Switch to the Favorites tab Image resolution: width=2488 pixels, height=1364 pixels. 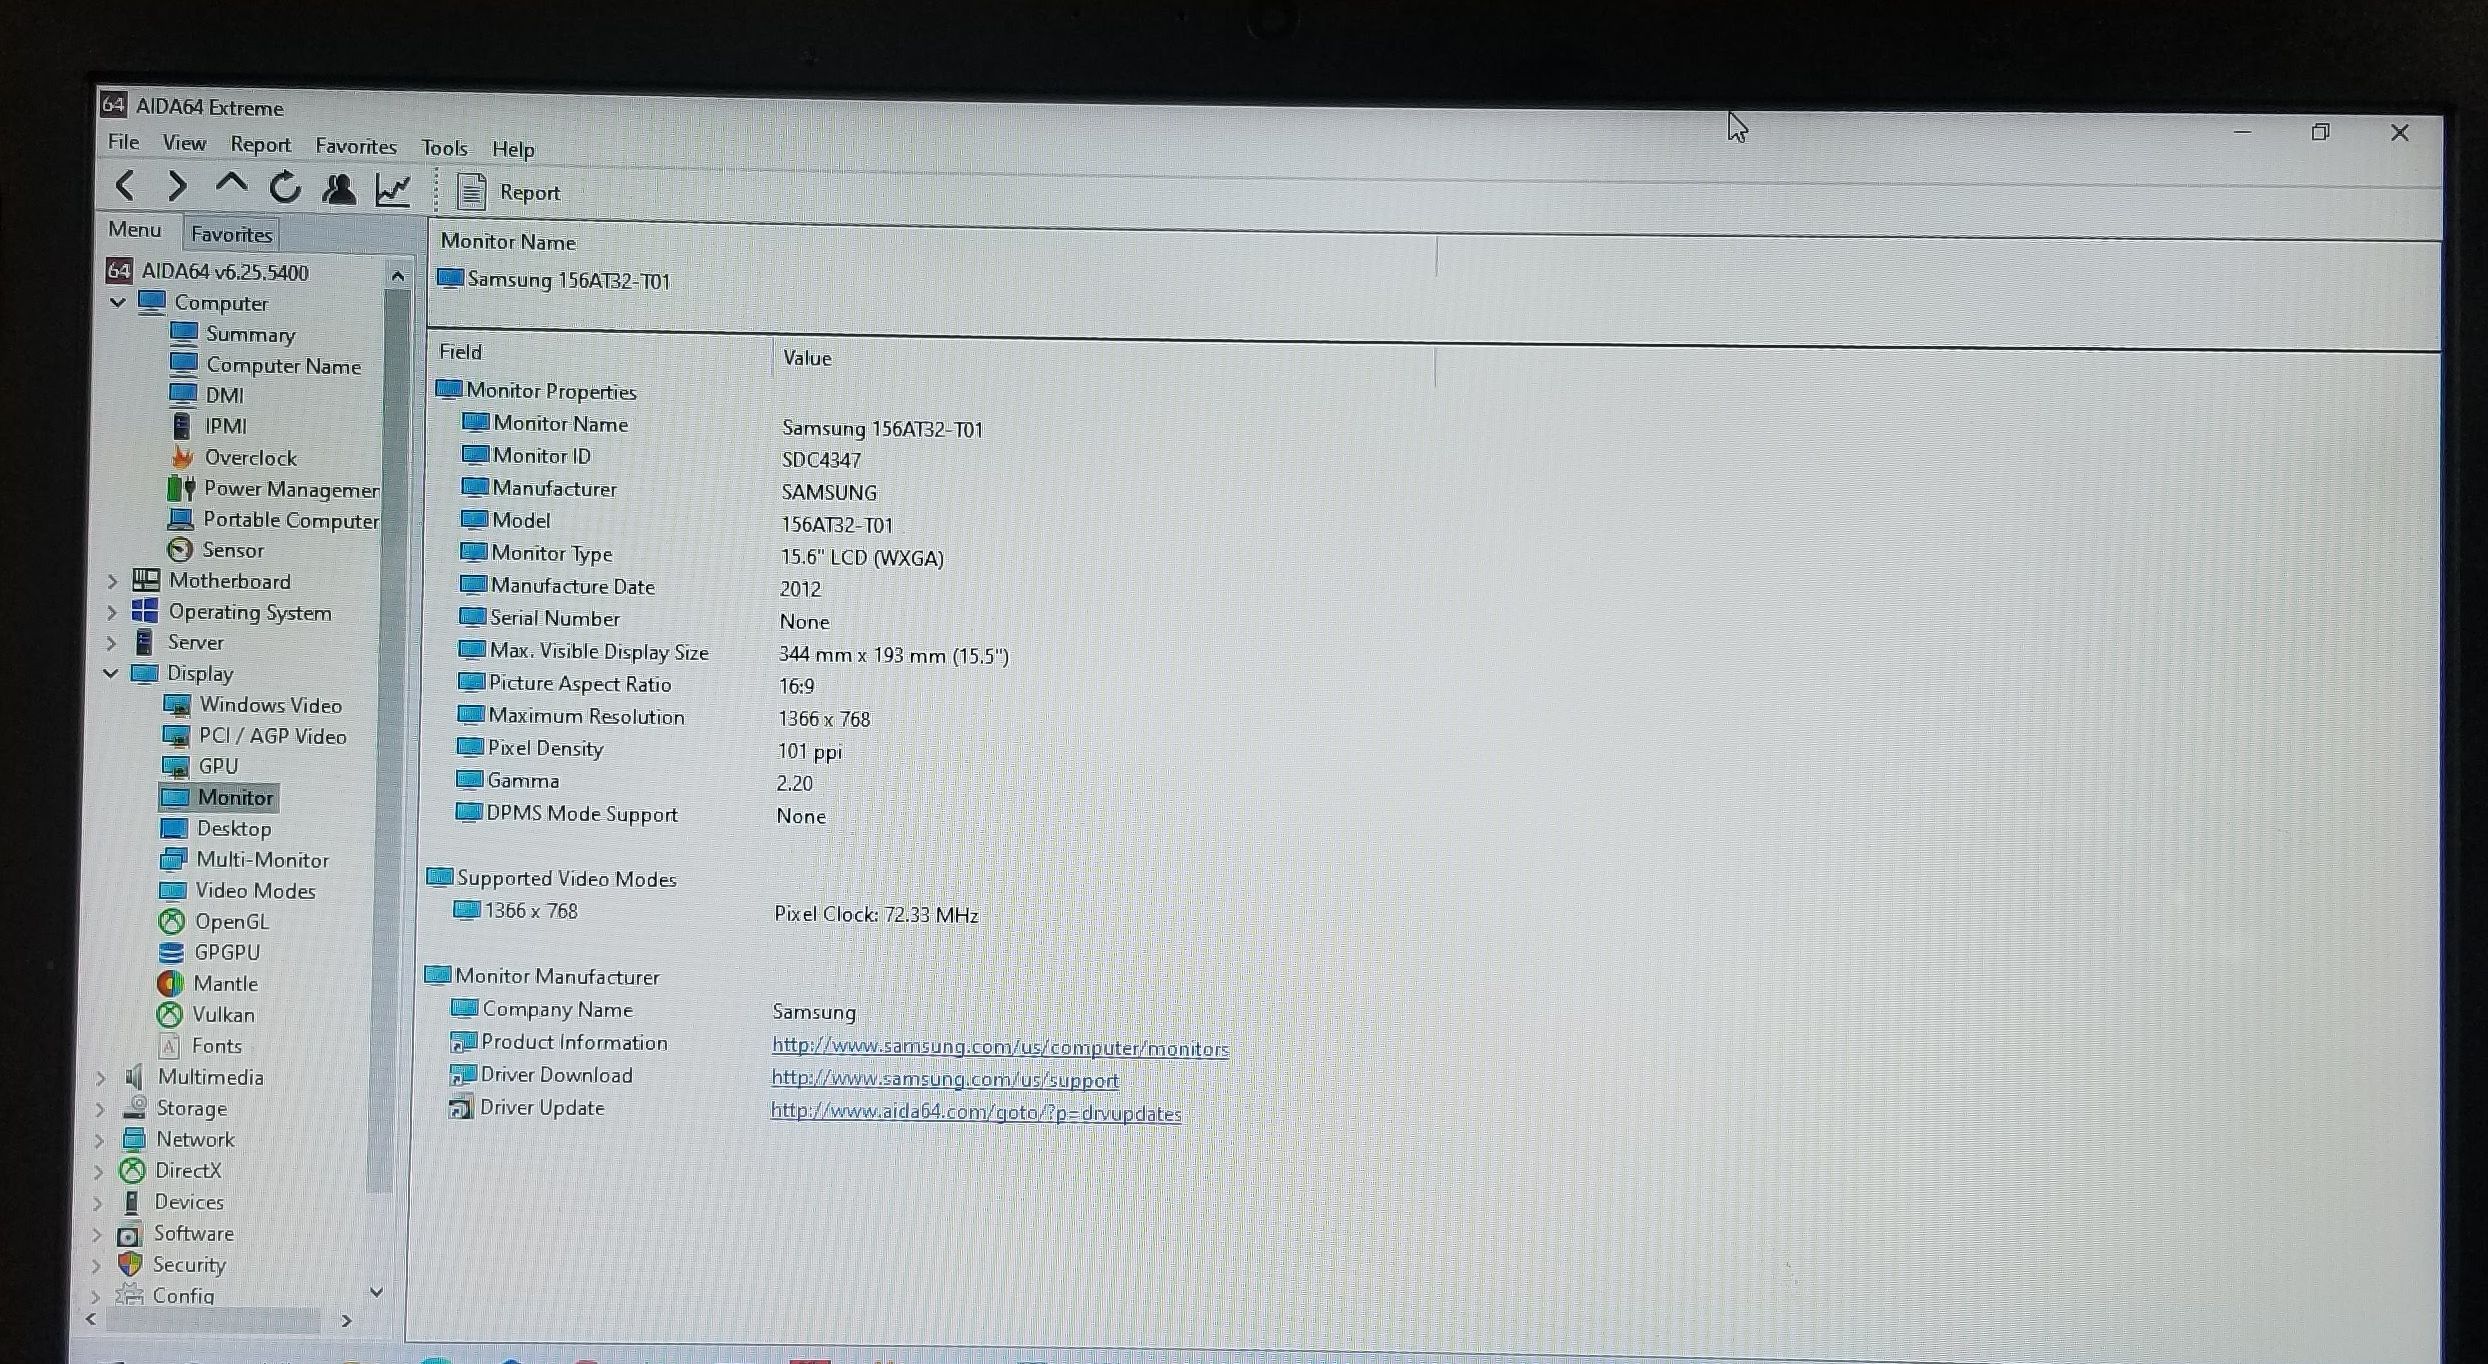click(231, 235)
